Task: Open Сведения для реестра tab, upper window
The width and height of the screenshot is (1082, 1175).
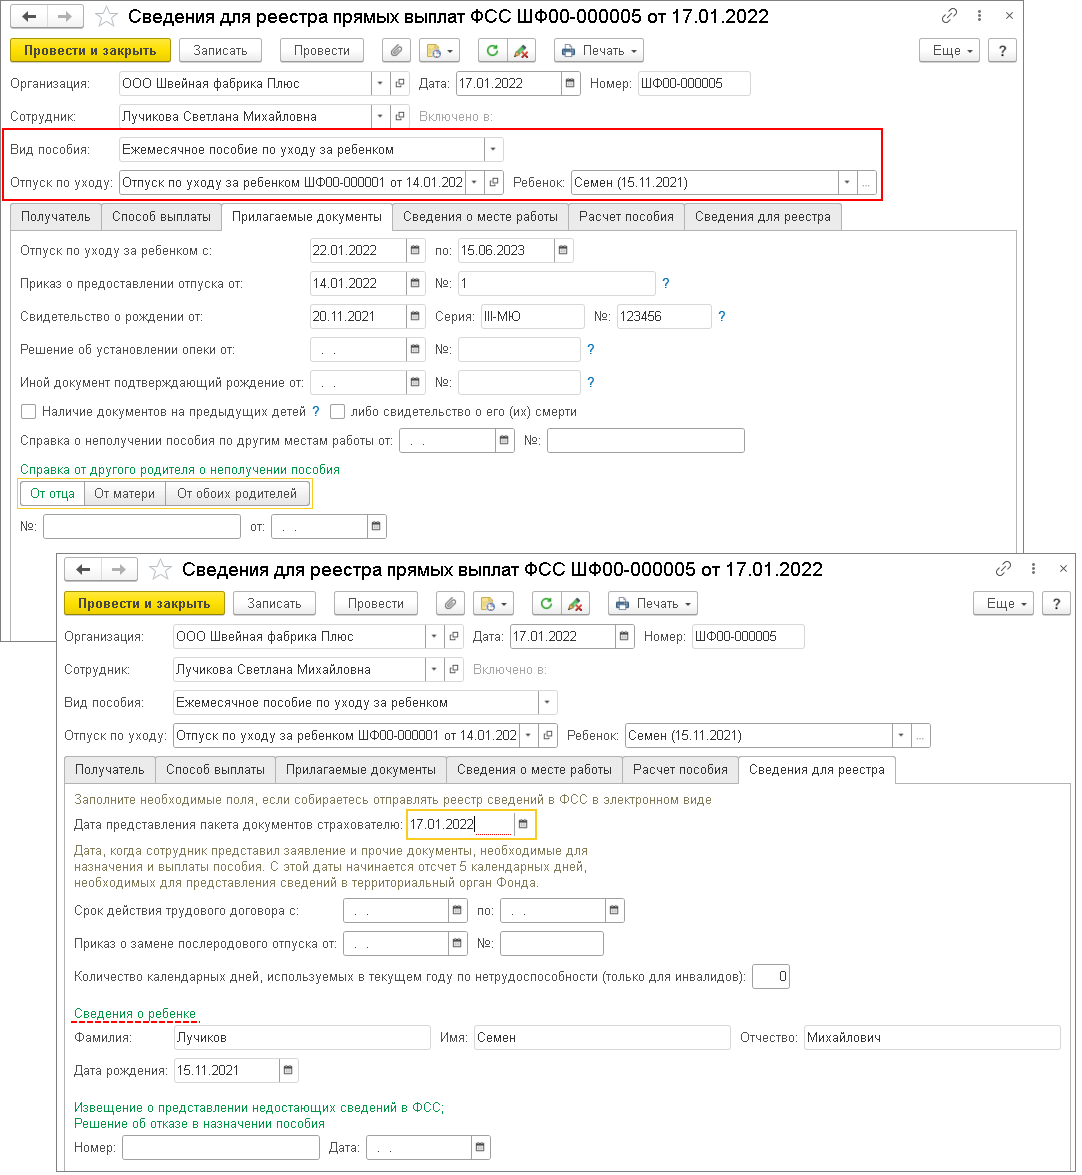Action: point(763,217)
